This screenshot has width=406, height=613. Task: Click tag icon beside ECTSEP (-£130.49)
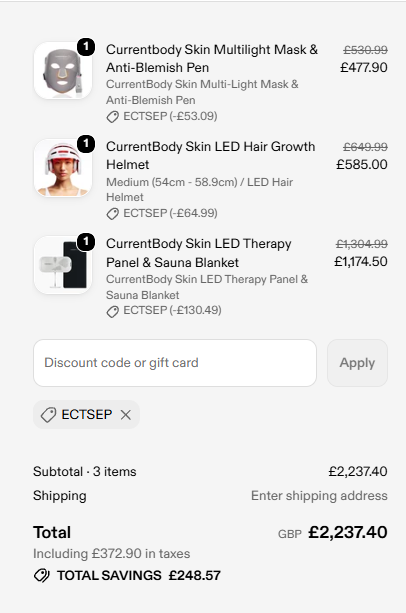click(x=113, y=311)
